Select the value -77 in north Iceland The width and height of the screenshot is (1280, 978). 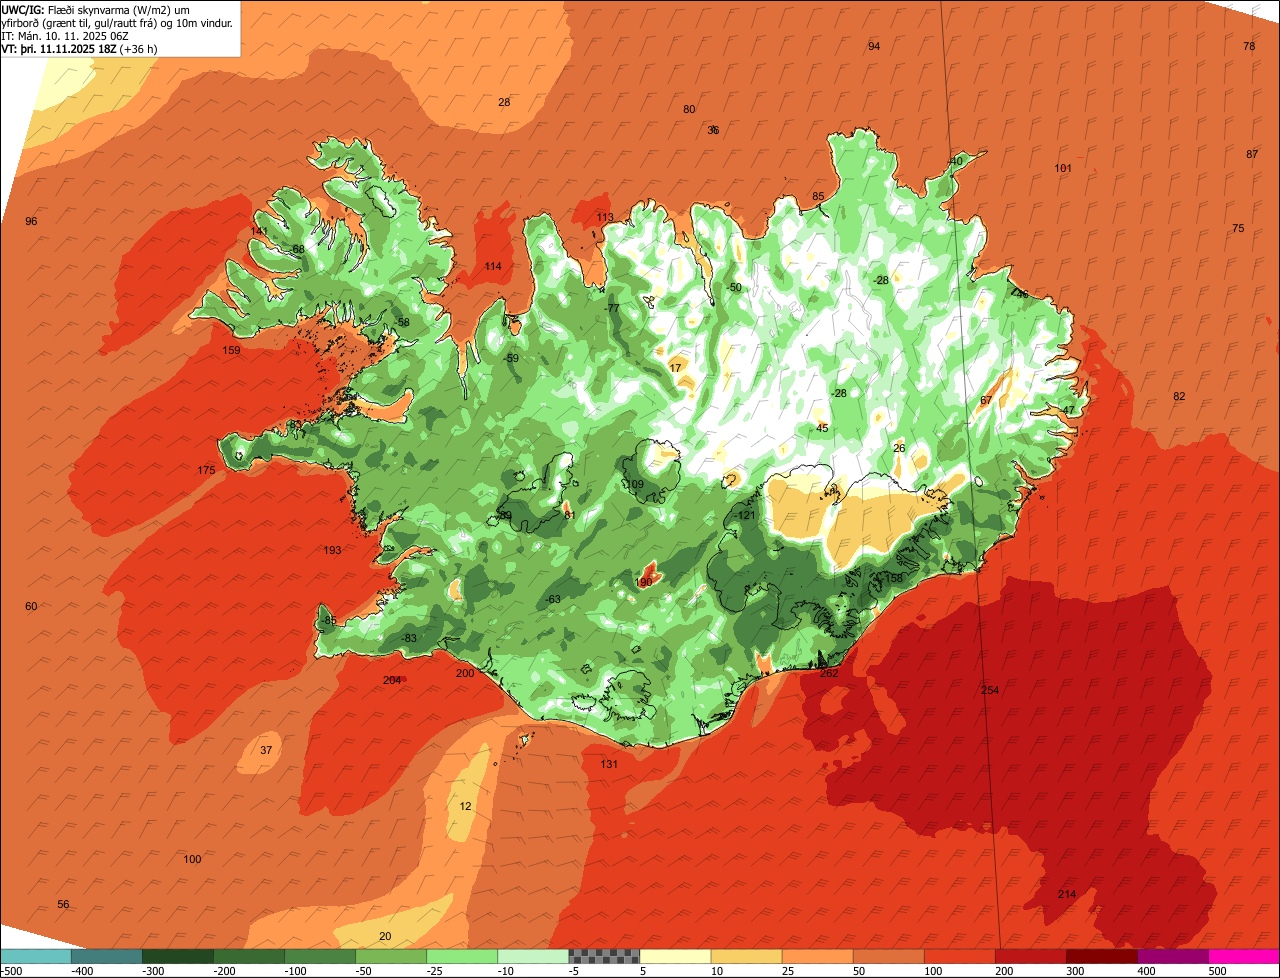(612, 308)
